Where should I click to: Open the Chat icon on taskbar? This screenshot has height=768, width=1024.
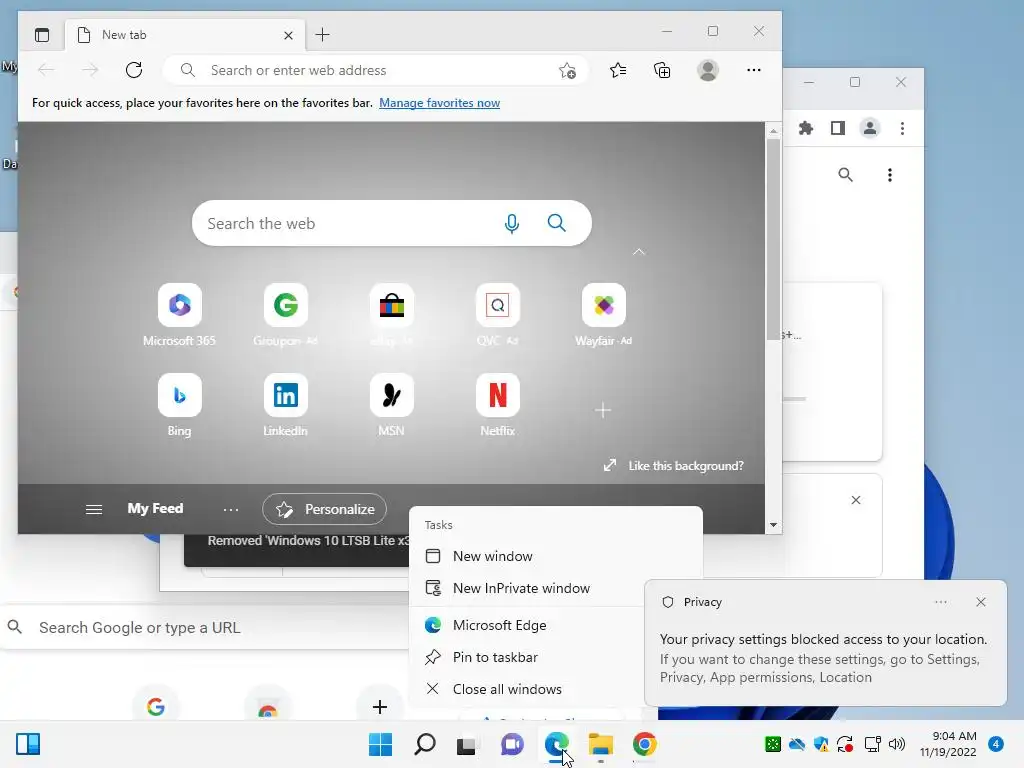(x=513, y=744)
